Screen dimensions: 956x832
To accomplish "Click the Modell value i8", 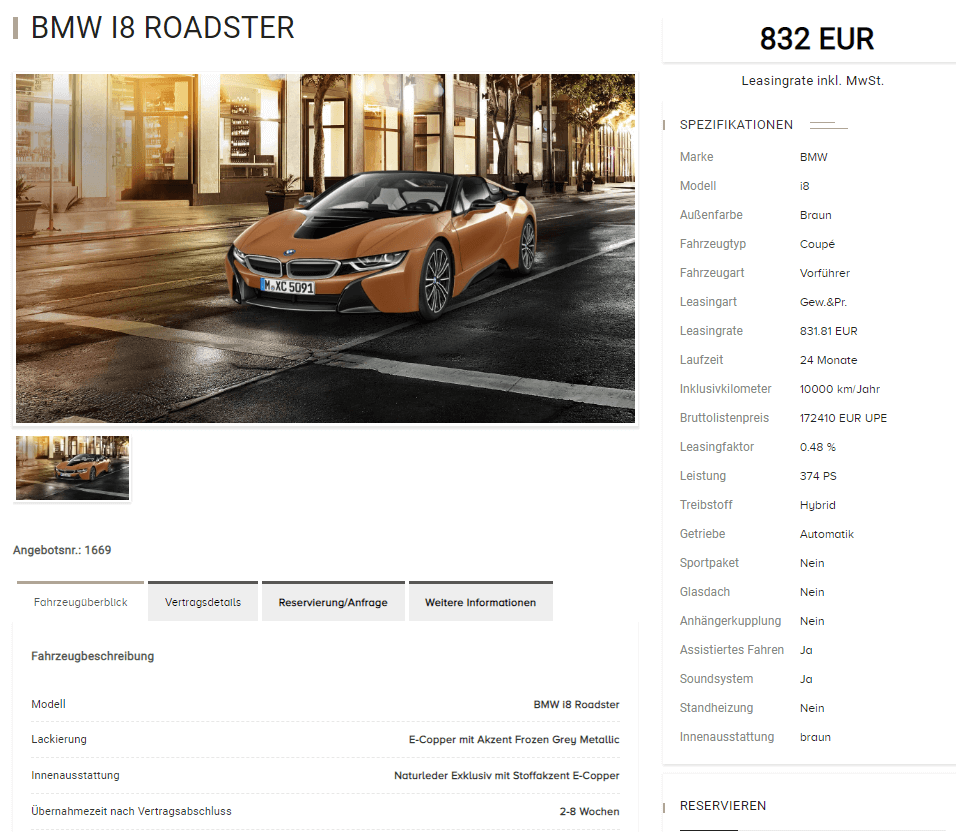I will 805,186.
